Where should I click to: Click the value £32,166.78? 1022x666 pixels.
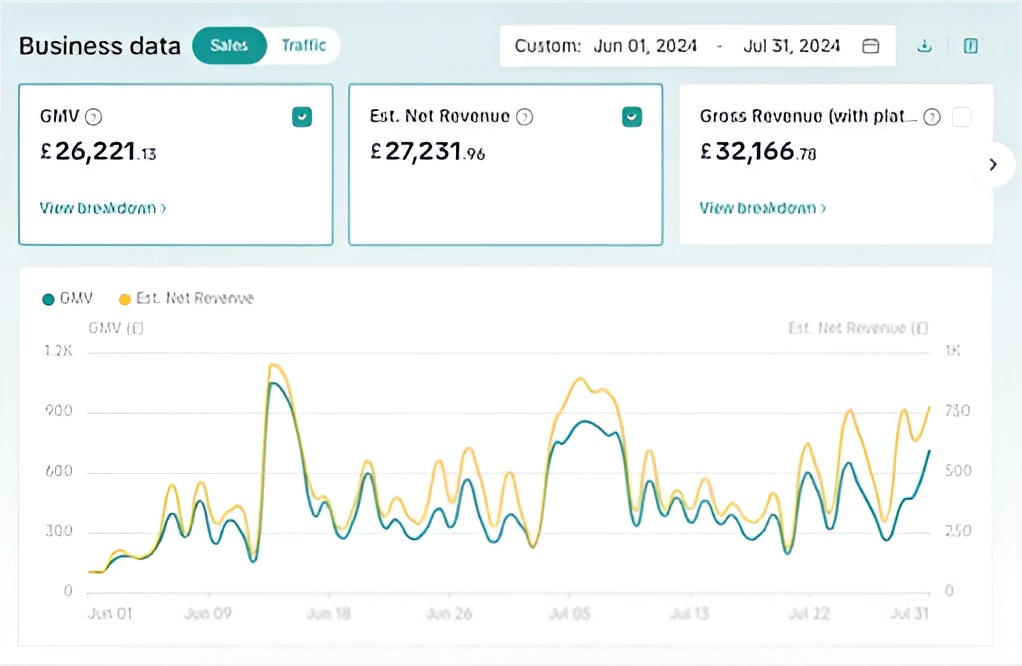click(x=758, y=152)
